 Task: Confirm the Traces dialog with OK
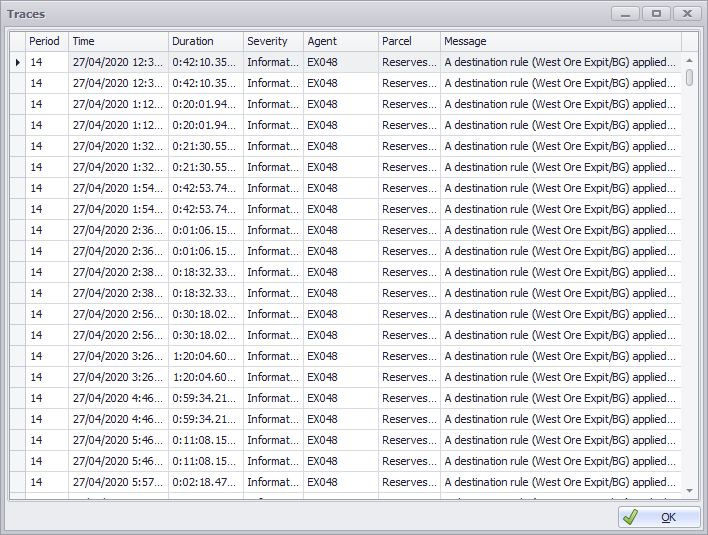659,517
